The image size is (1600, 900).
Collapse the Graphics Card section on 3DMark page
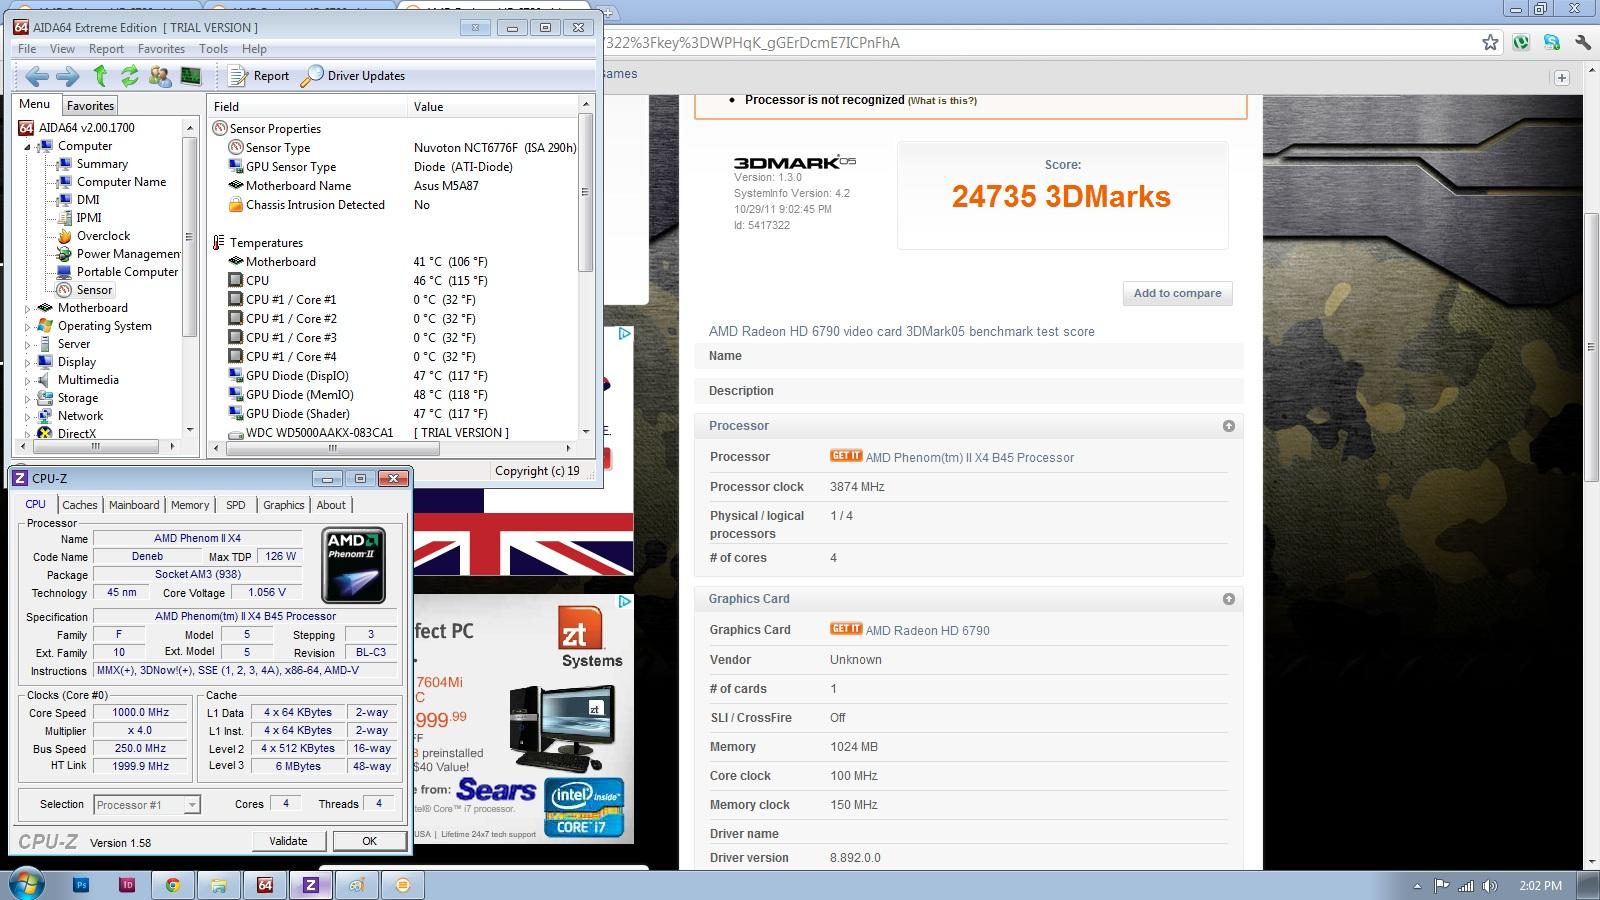1229,599
